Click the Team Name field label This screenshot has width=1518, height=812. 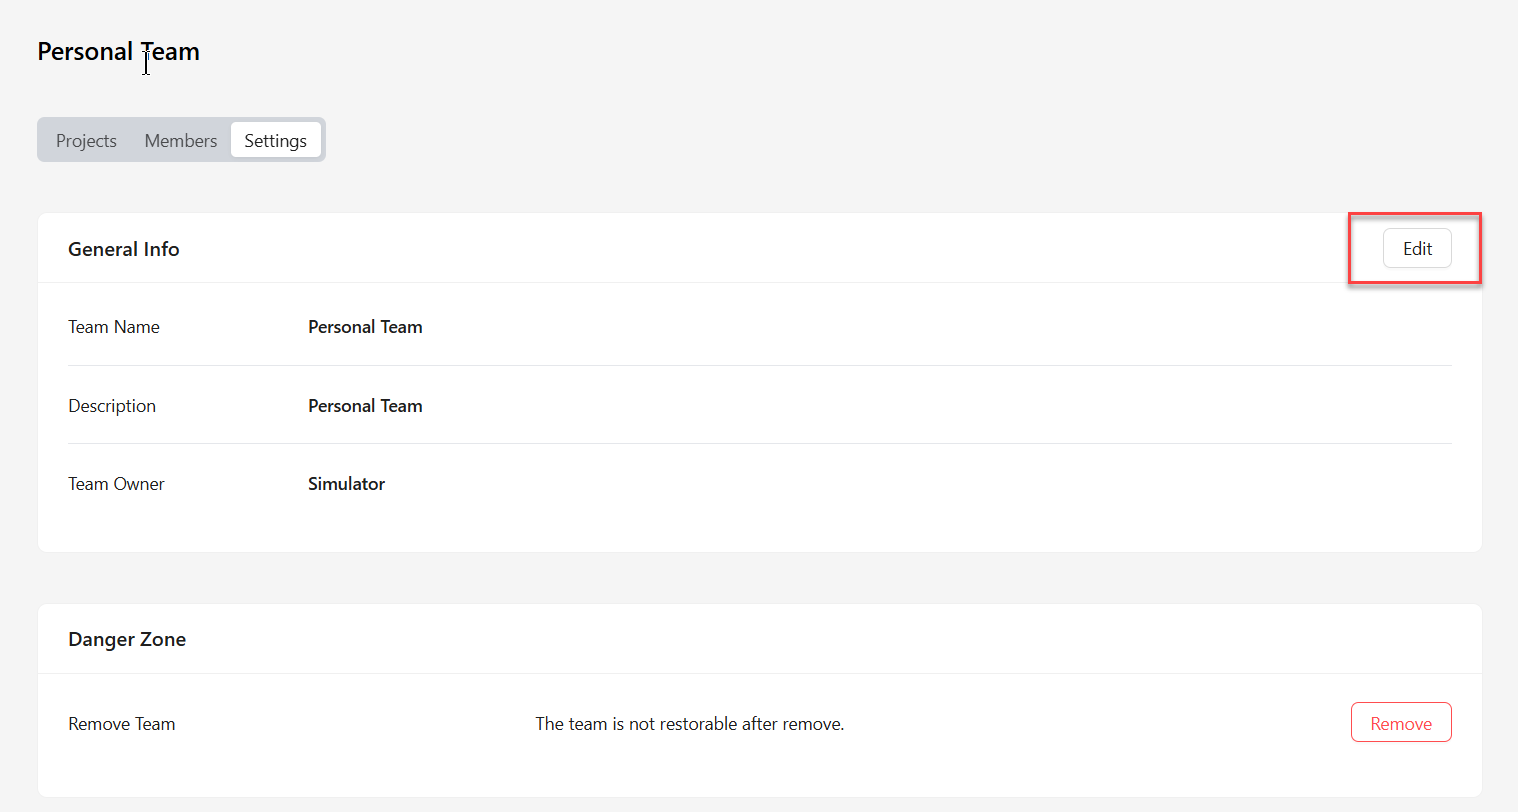114,327
